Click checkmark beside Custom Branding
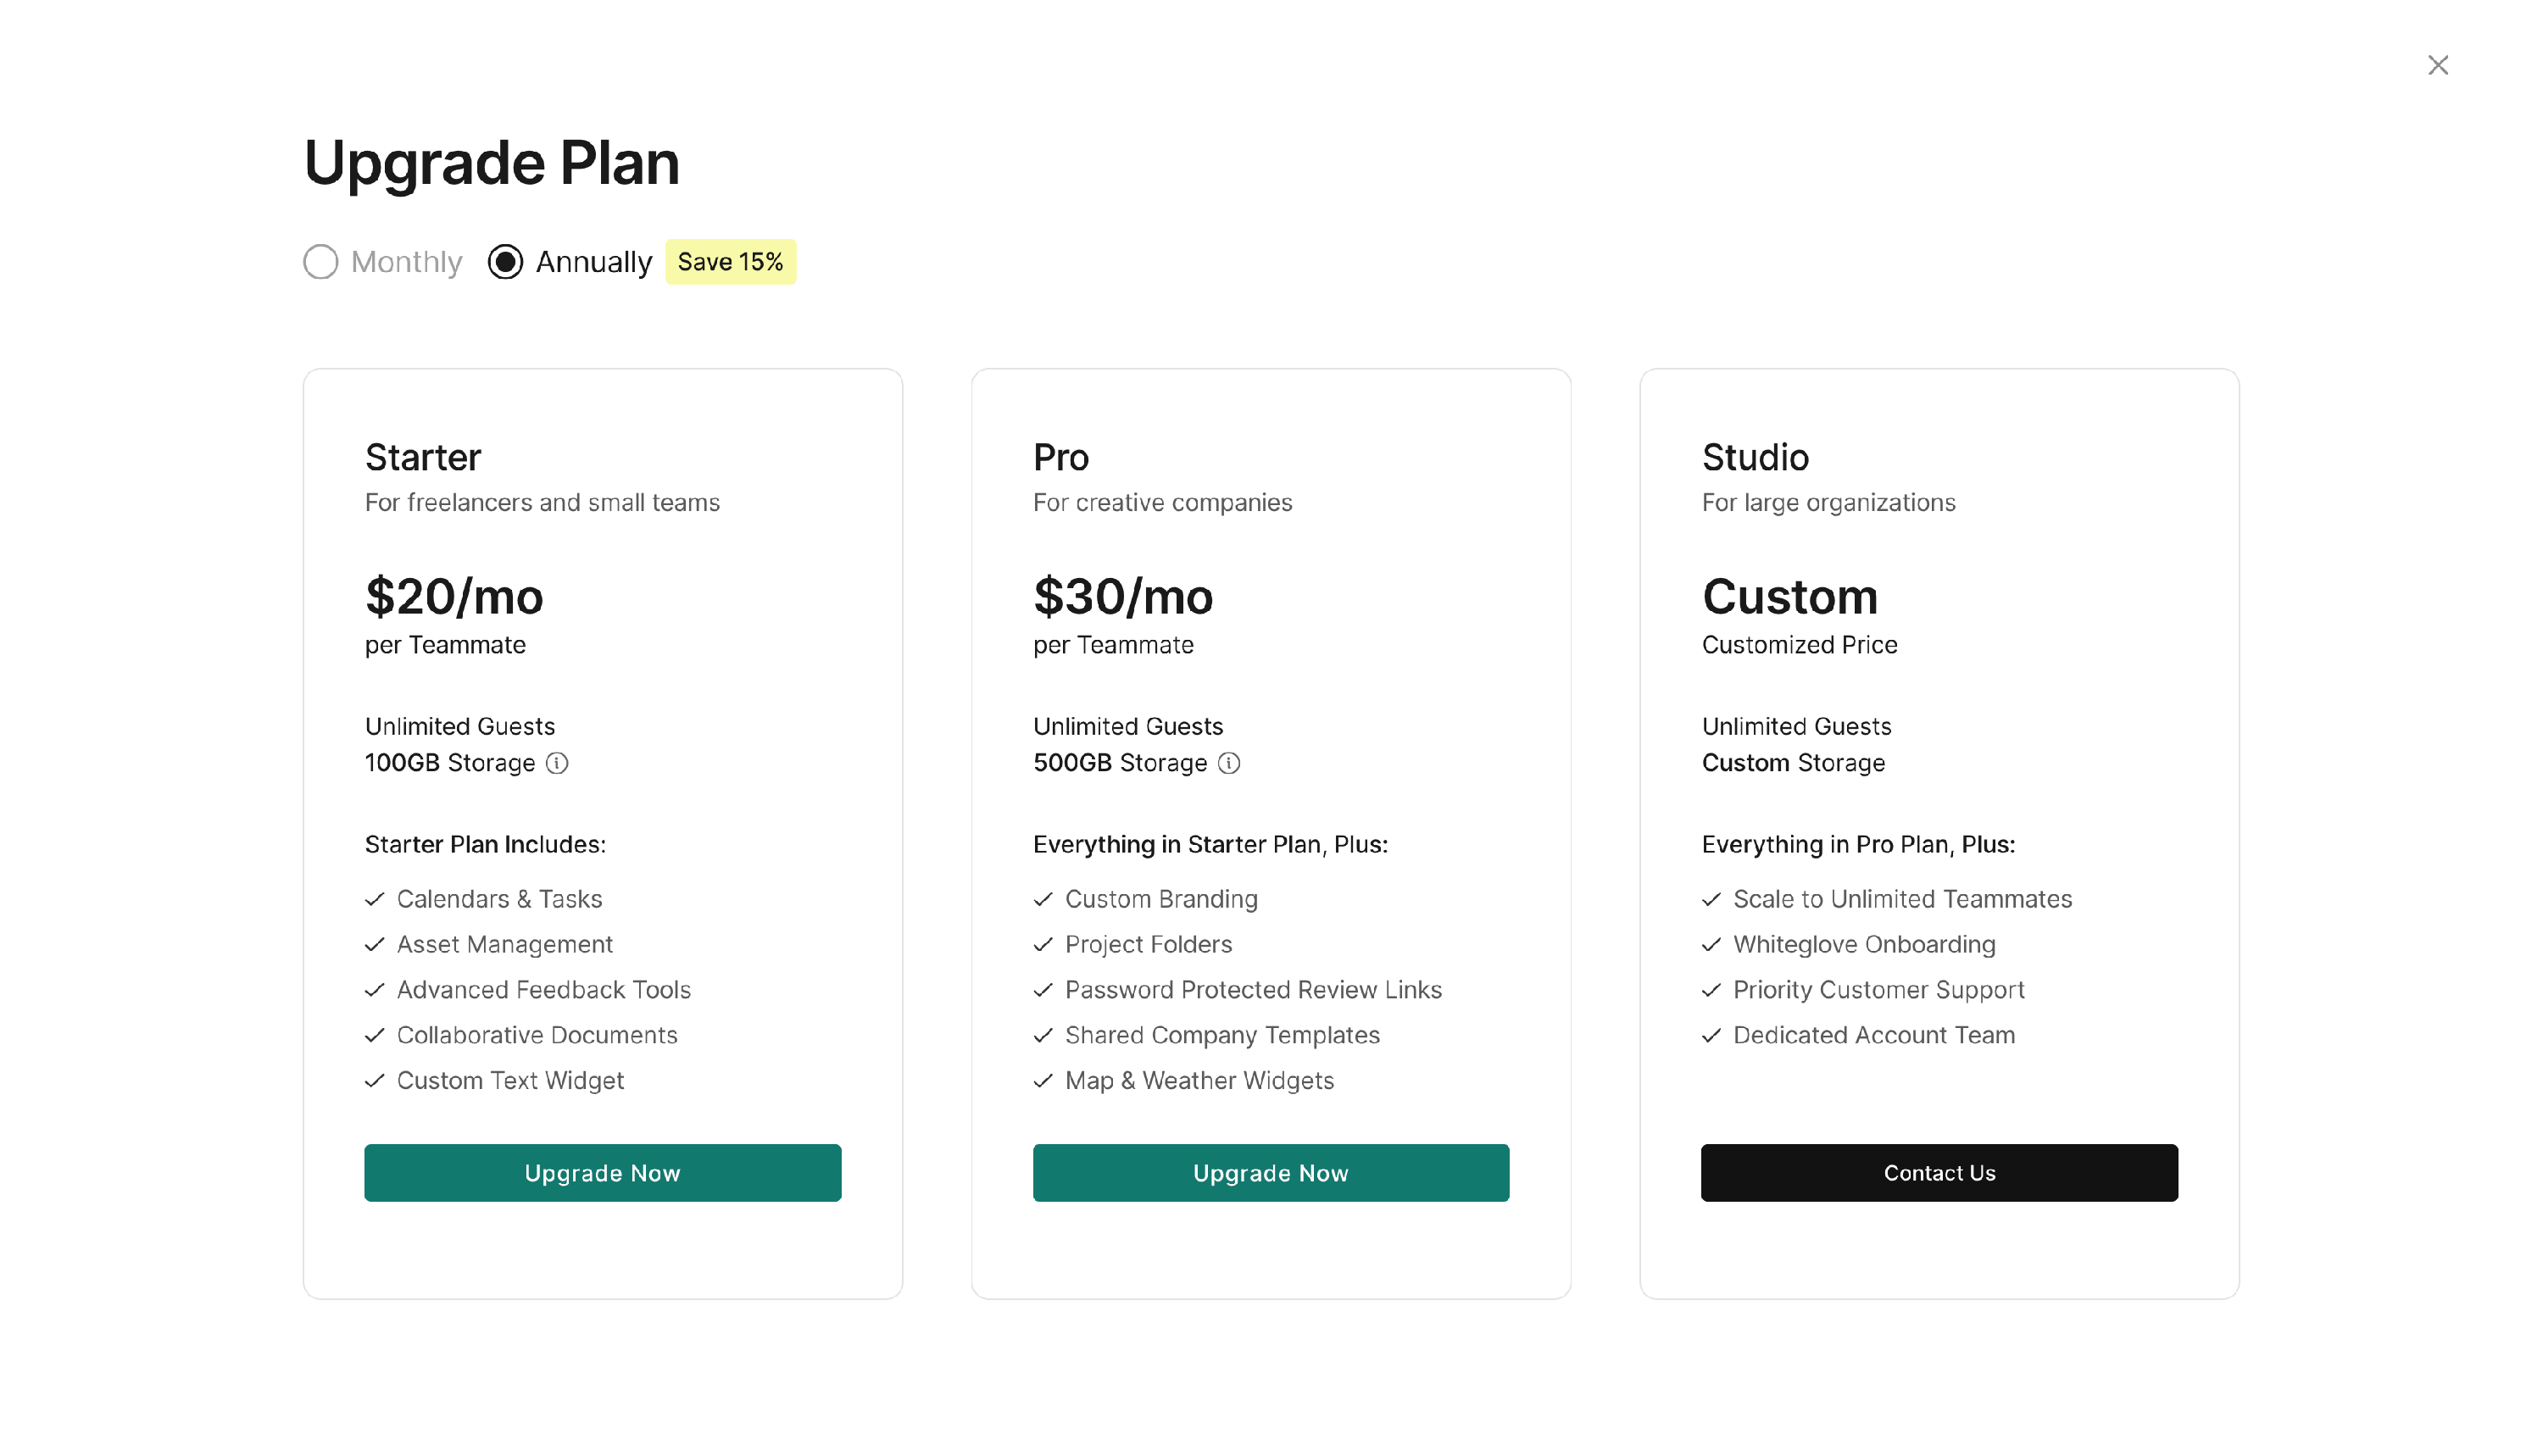 [1043, 899]
